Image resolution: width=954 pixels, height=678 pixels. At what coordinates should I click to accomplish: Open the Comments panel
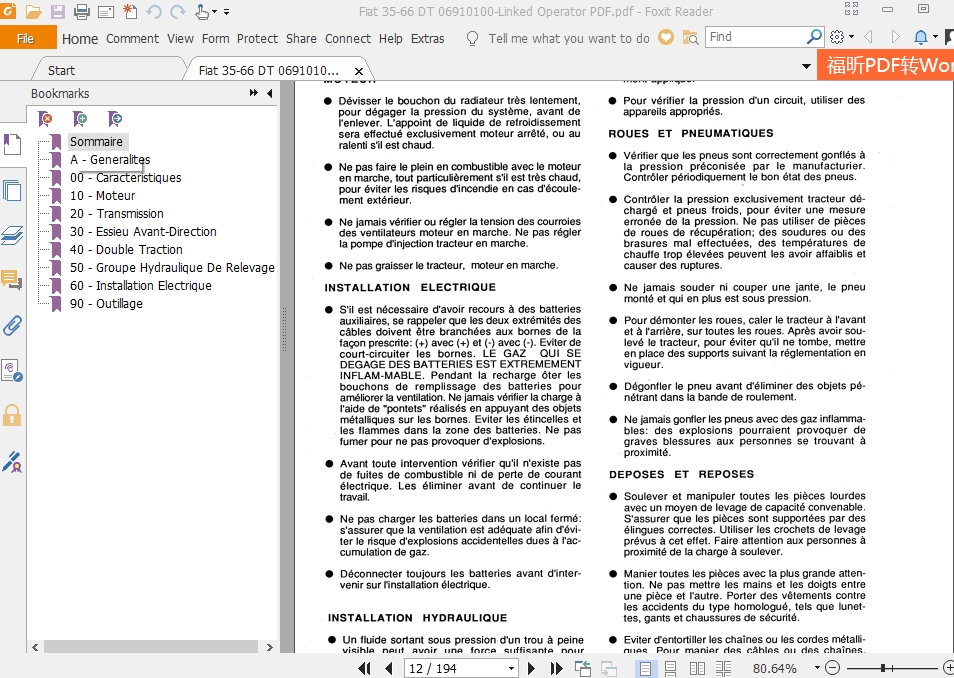(x=13, y=283)
